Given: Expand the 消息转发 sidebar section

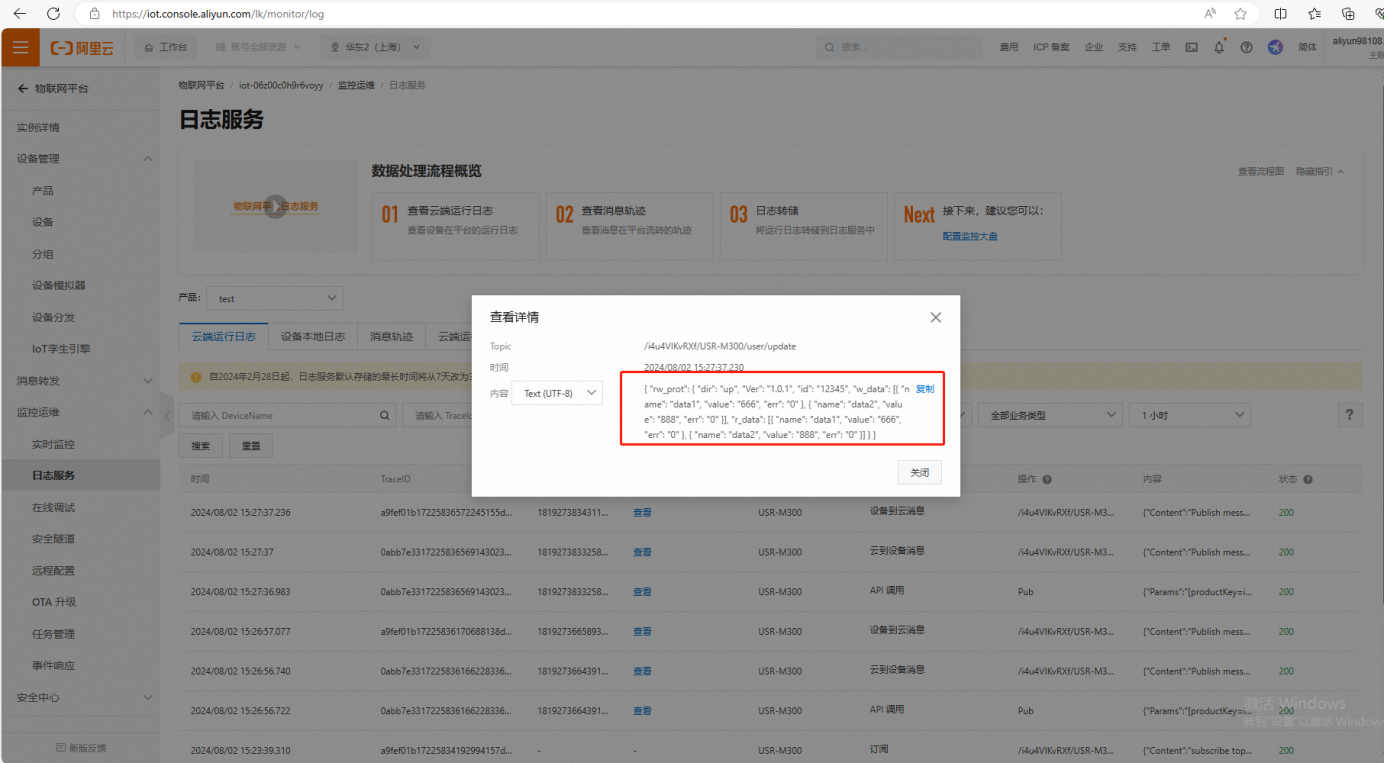Looking at the screenshot, I should click(148, 381).
